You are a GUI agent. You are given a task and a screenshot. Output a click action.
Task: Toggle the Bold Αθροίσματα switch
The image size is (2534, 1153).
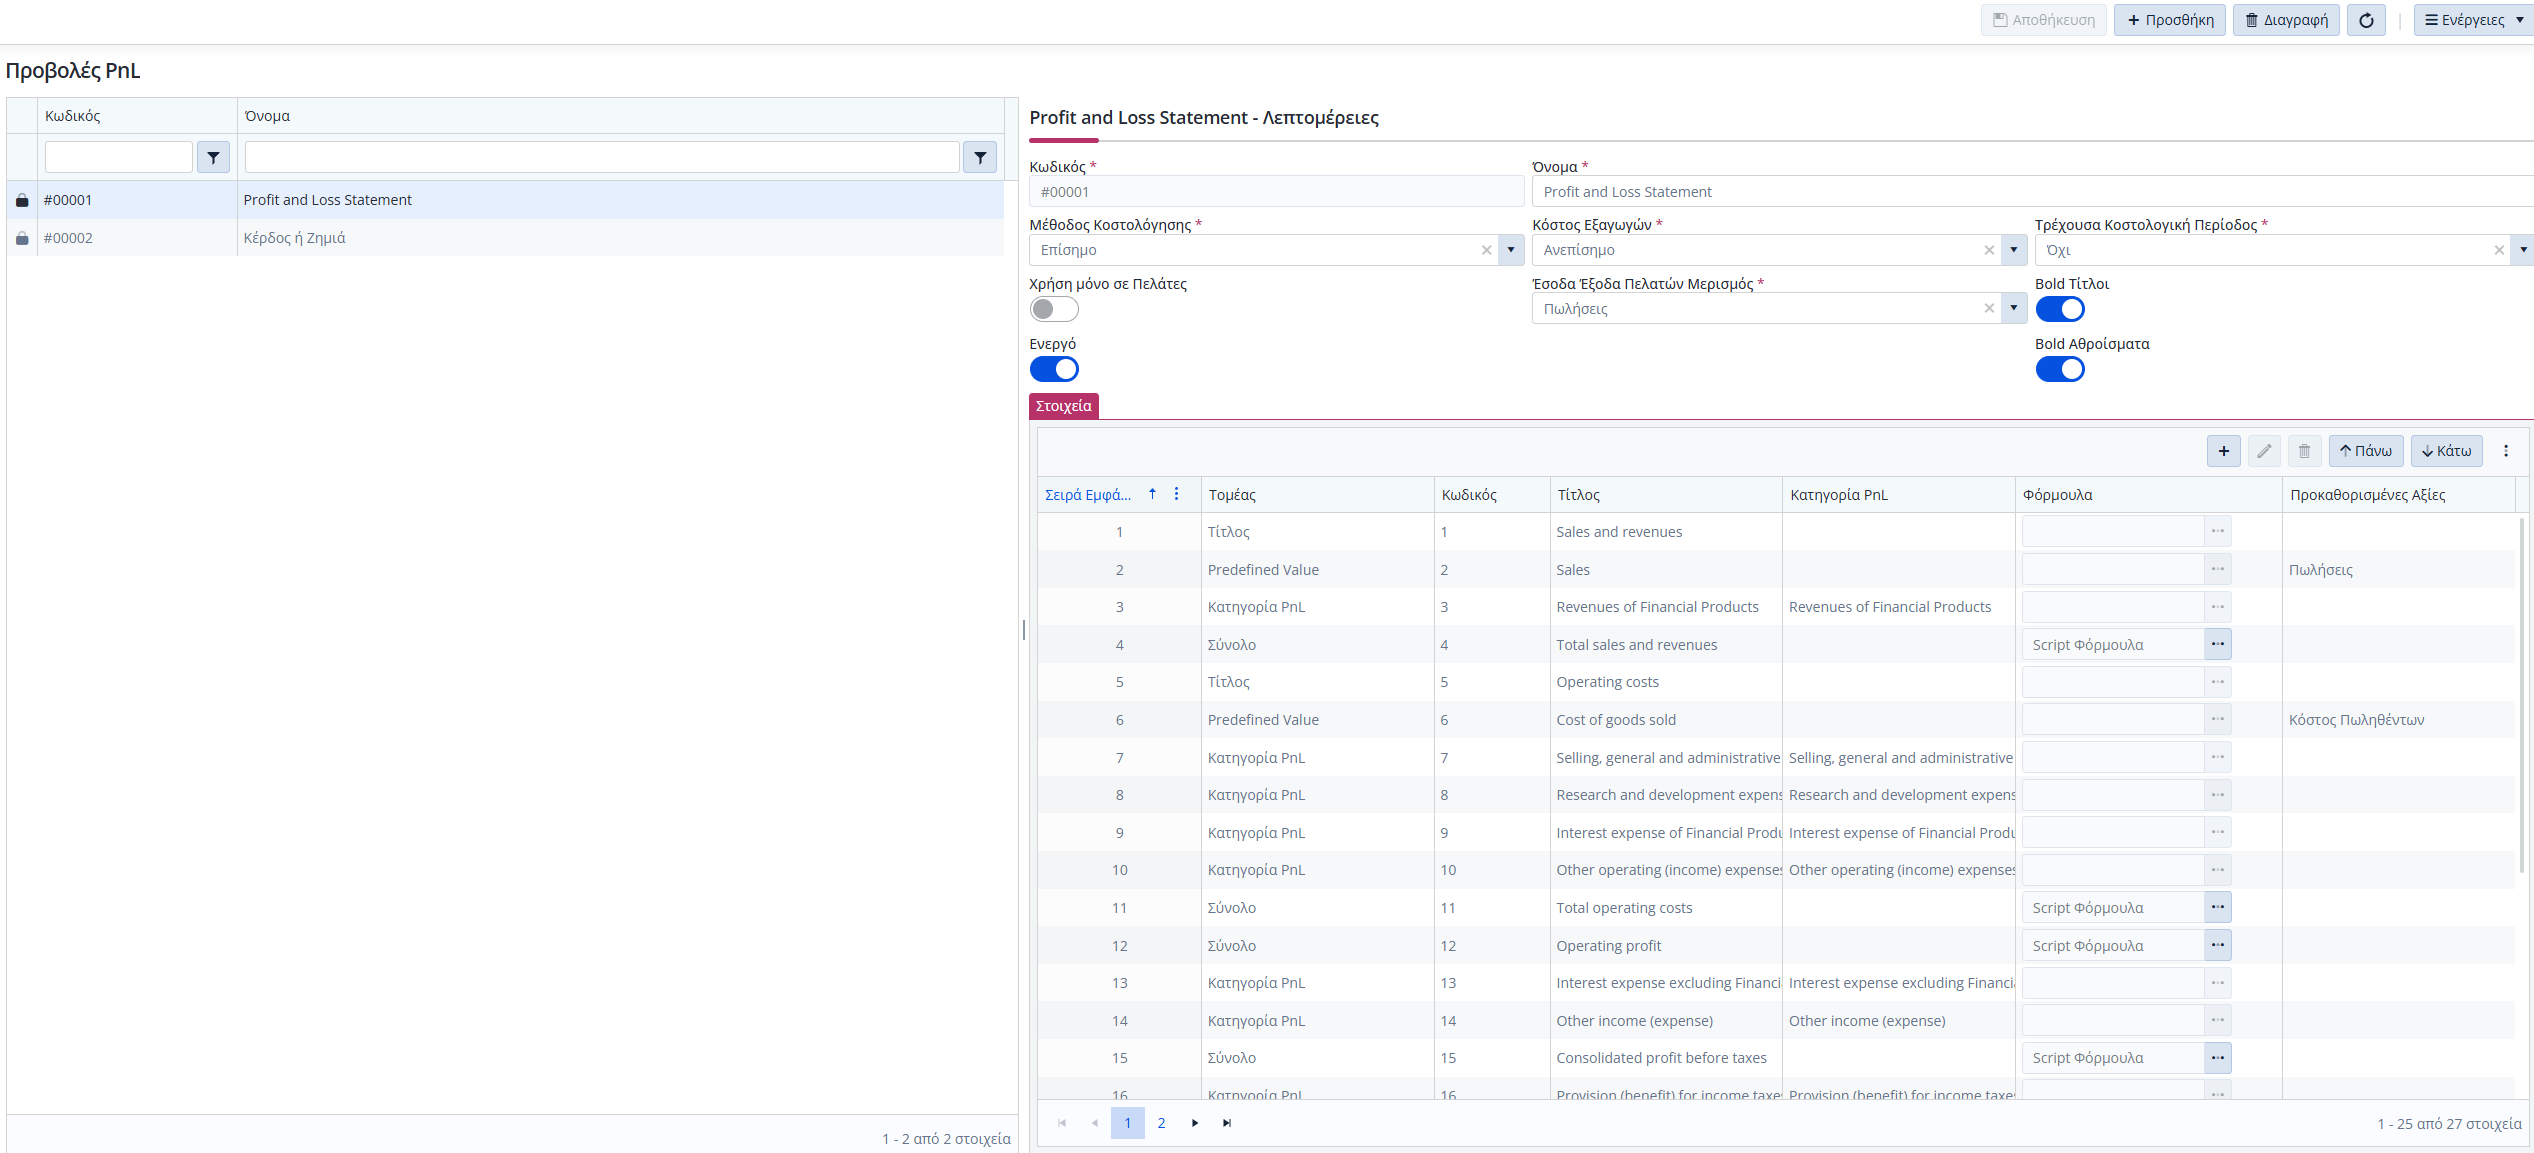click(2060, 369)
